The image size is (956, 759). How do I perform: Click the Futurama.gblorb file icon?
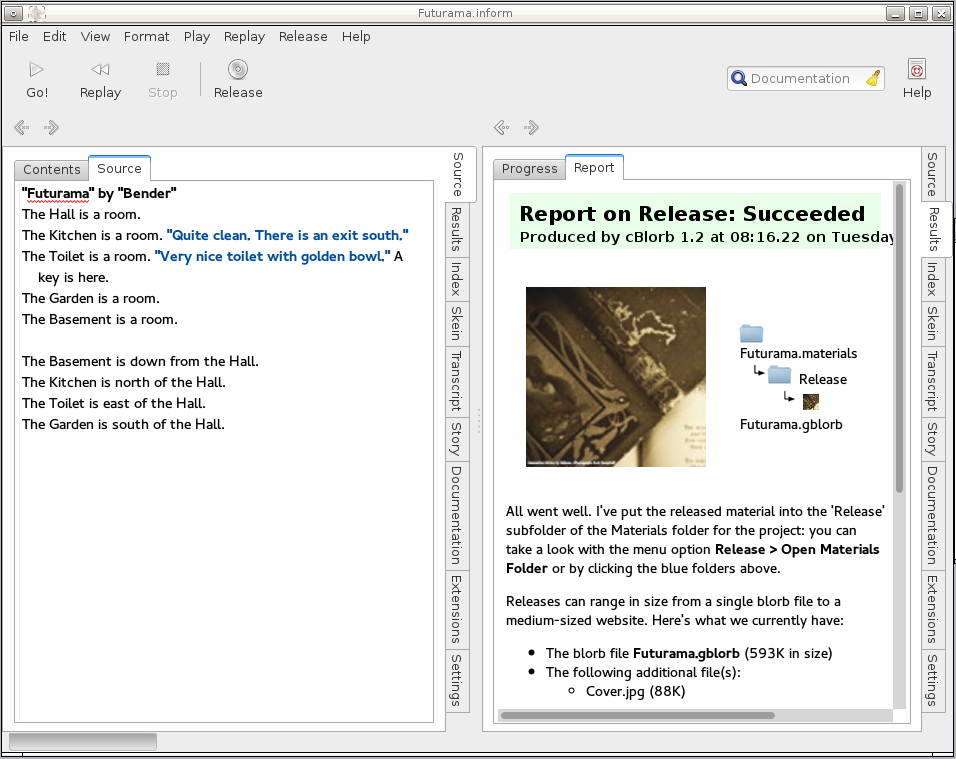pos(811,402)
